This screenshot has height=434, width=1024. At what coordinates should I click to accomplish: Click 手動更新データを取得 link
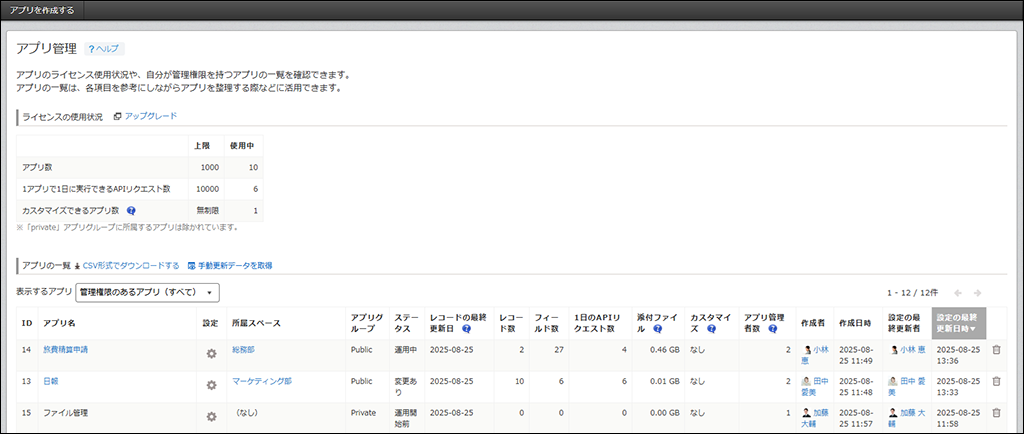tap(235, 266)
